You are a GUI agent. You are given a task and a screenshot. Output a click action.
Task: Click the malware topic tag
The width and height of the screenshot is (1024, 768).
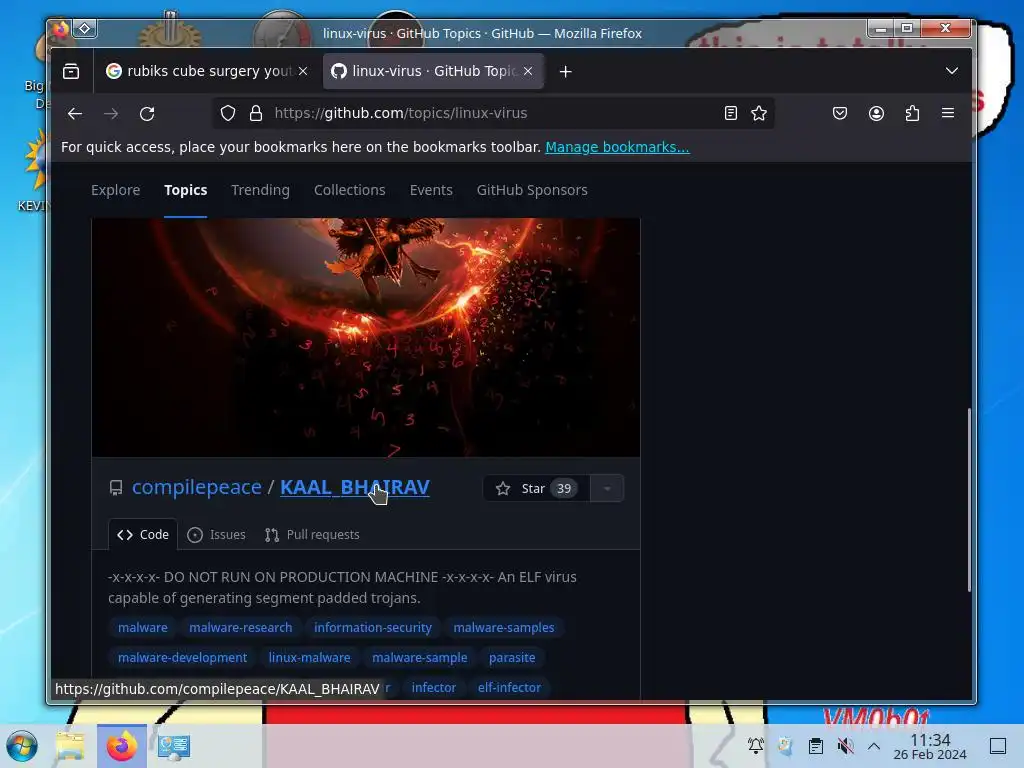coord(143,628)
